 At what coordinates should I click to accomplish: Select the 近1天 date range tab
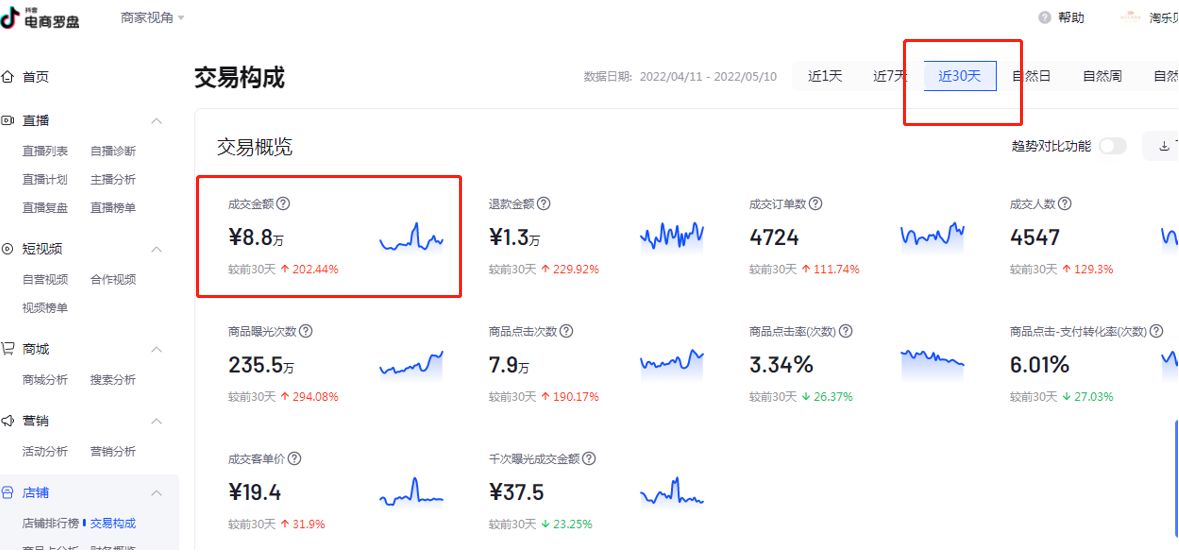(825, 76)
